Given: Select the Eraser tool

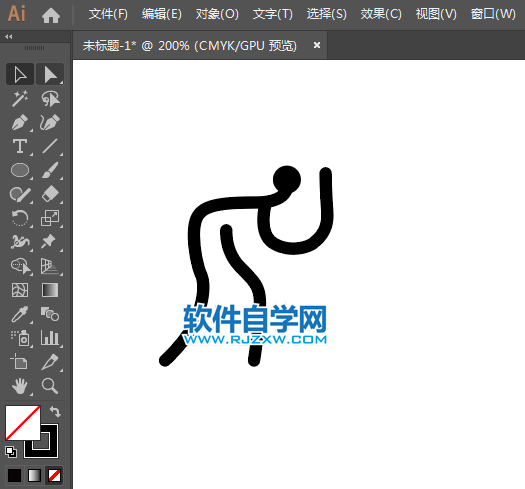Looking at the screenshot, I should coord(50,194).
